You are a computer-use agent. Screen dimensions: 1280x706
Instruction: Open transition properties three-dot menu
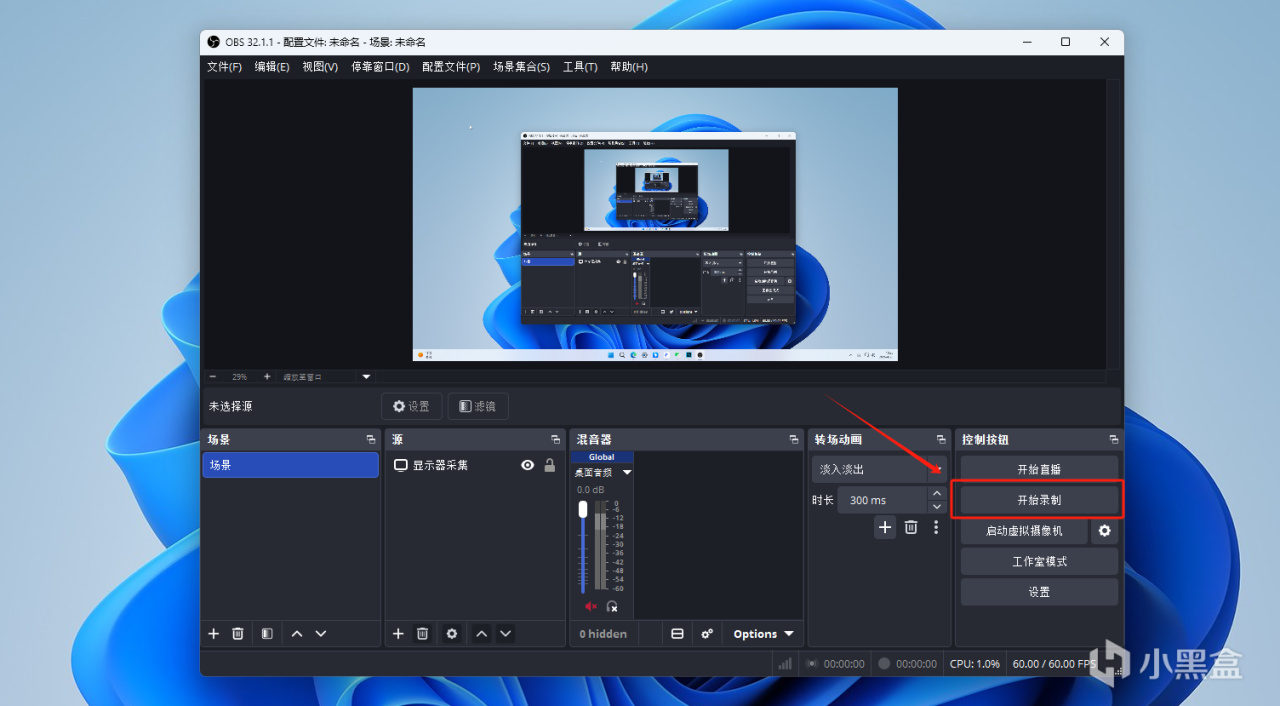pos(936,527)
